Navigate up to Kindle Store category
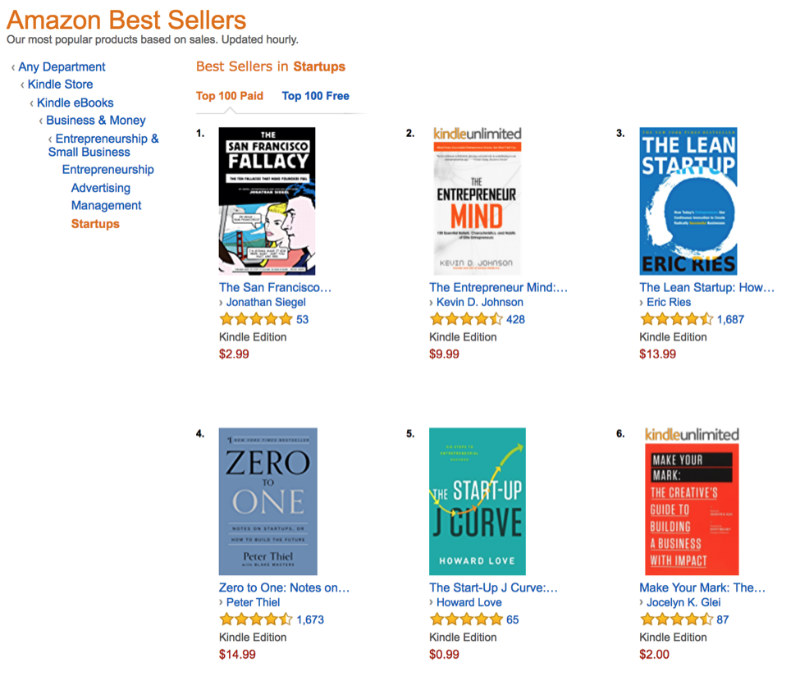This screenshot has width=800, height=681. click(x=60, y=85)
